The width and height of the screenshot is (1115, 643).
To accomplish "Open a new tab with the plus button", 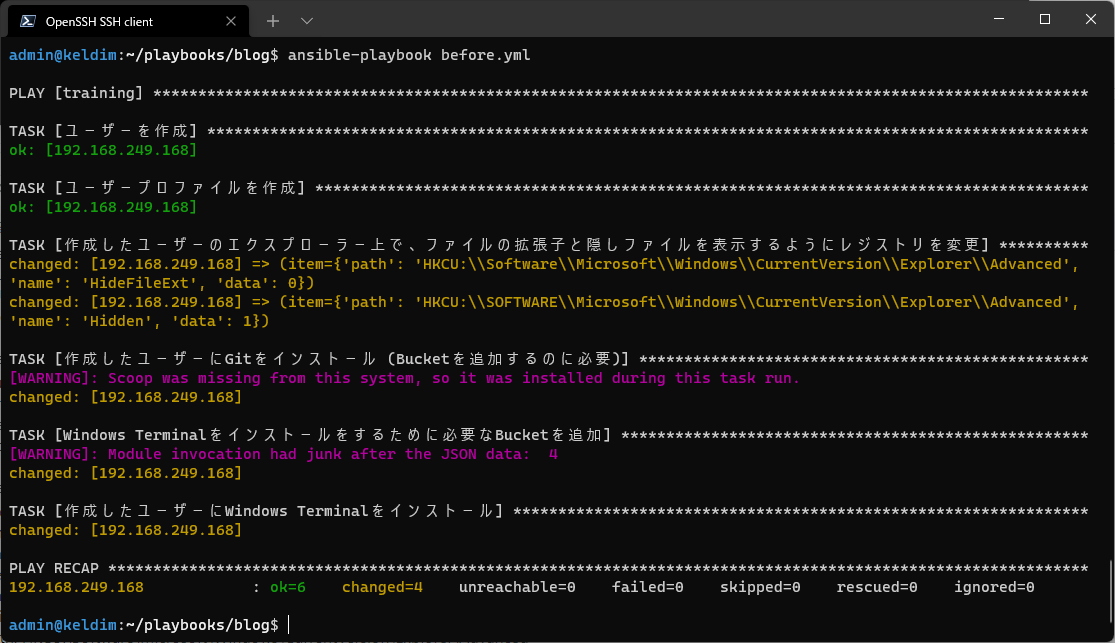I will coord(272,21).
